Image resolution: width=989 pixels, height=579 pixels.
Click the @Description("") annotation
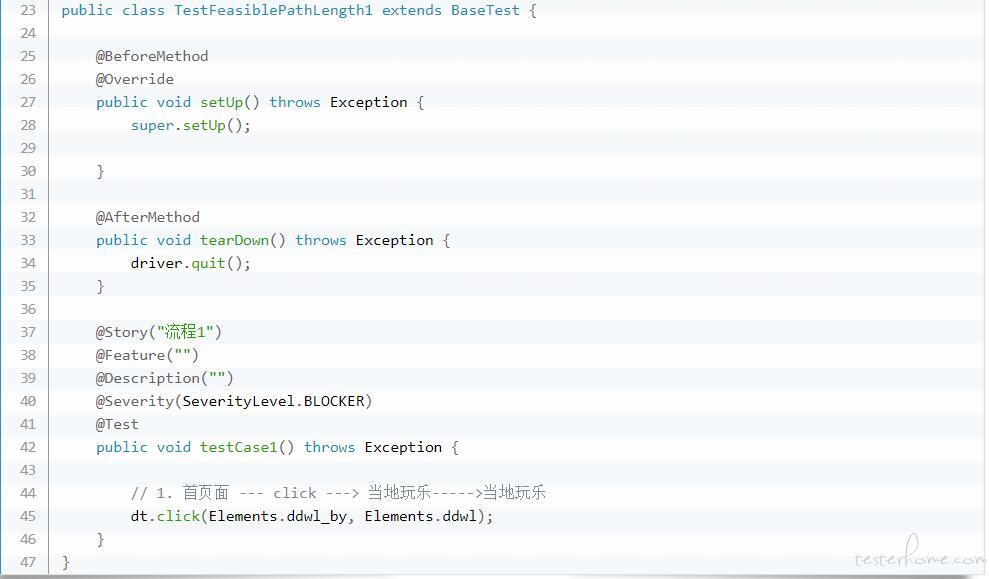(165, 378)
